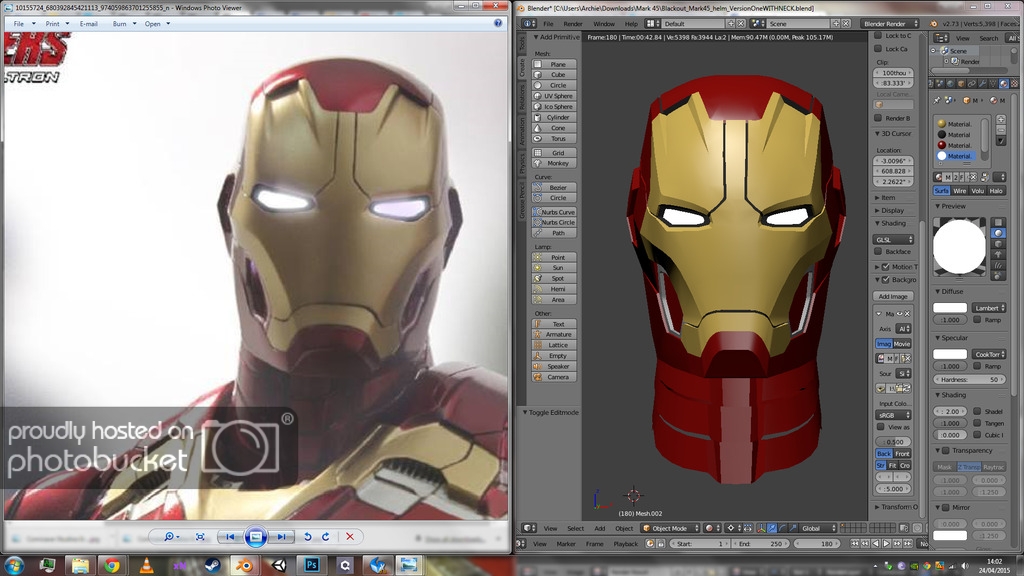The width and height of the screenshot is (1024, 576).
Task: Open Blender Window menu
Action: [x=603, y=24]
